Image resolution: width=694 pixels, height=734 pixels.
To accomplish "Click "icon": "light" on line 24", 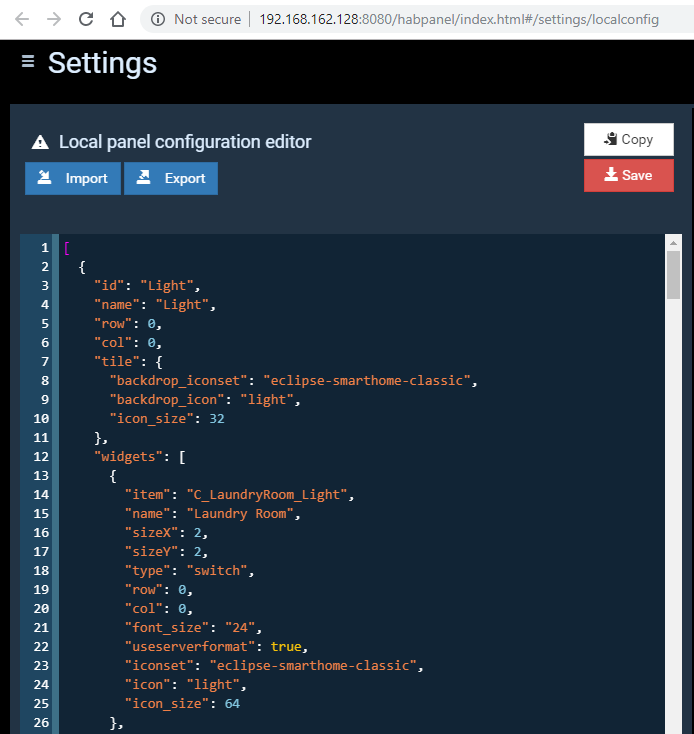I will point(185,684).
